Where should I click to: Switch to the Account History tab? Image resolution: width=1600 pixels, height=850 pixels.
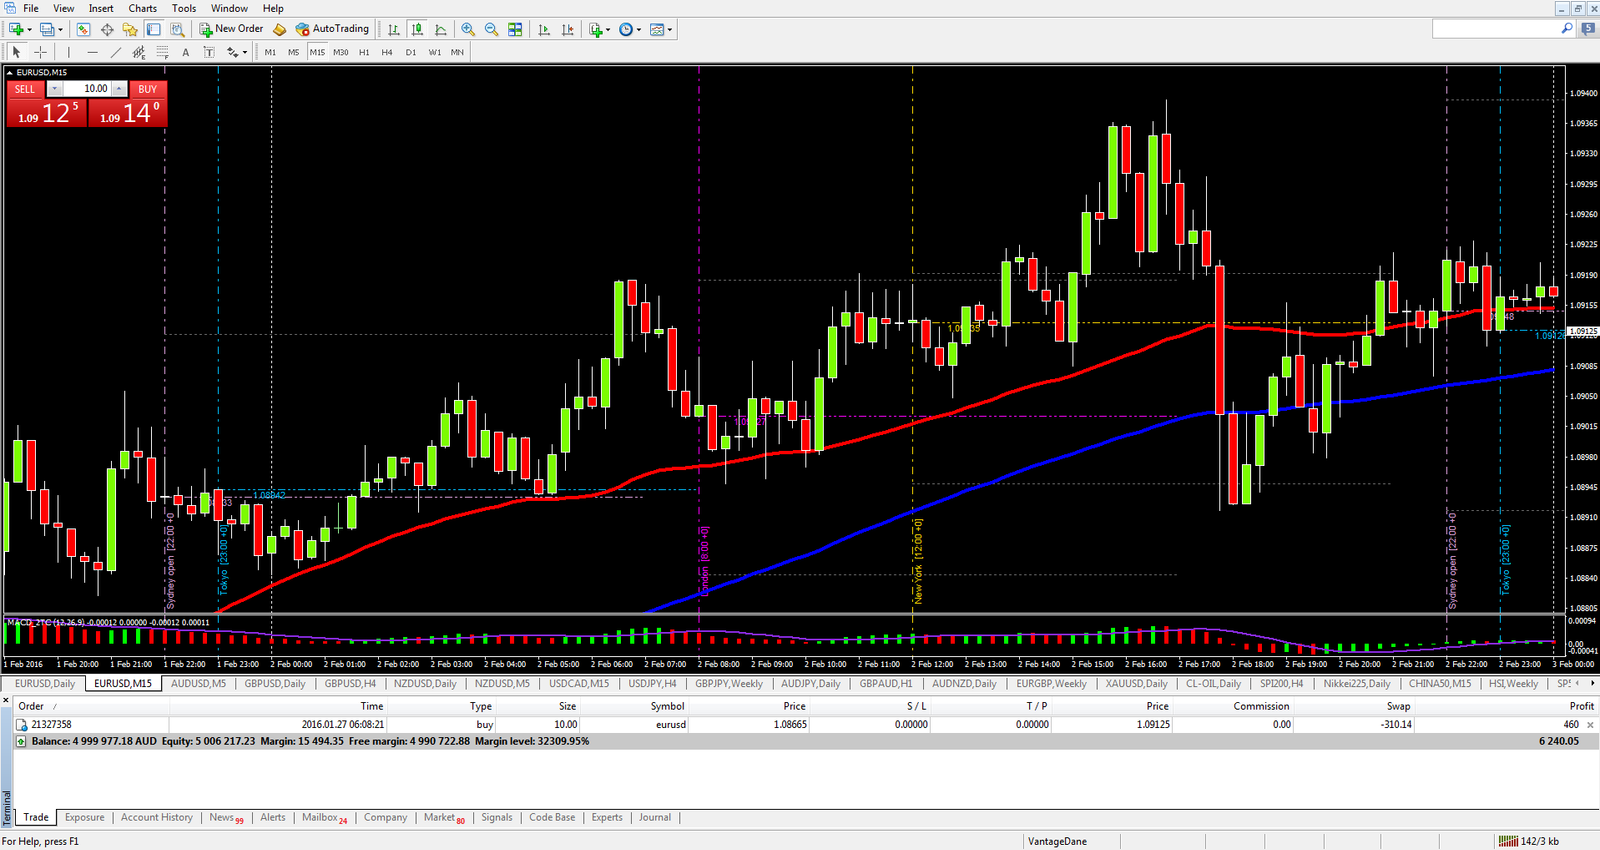156,817
